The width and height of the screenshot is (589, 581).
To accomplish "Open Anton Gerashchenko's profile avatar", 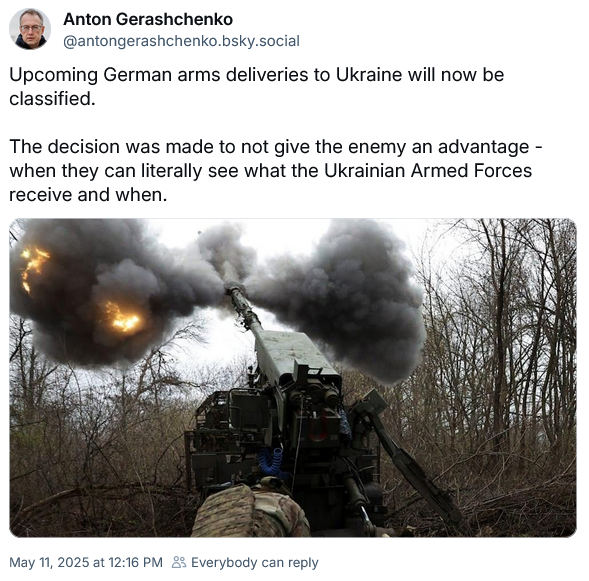I will click(30, 29).
